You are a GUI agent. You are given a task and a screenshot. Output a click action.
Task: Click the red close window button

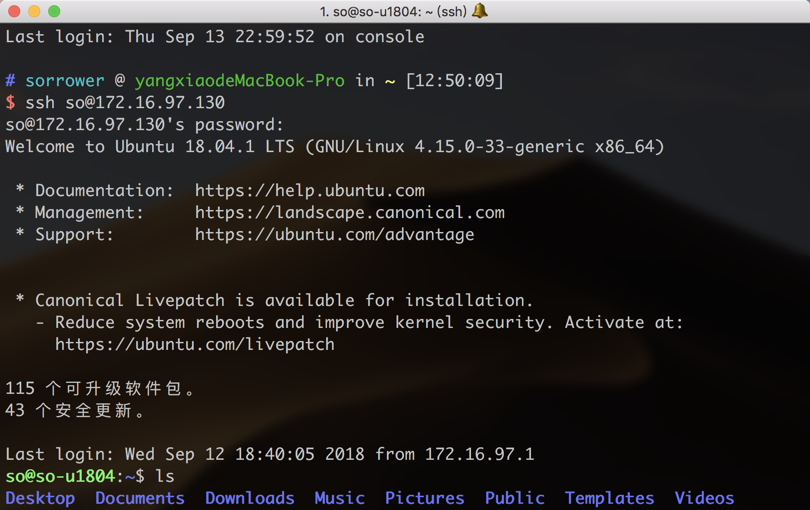[x=14, y=11]
